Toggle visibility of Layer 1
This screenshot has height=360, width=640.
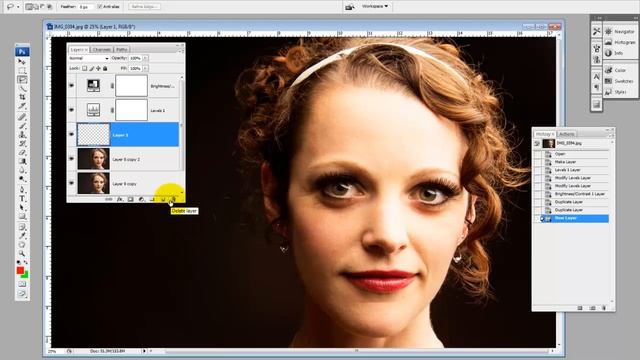click(x=72, y=135)
